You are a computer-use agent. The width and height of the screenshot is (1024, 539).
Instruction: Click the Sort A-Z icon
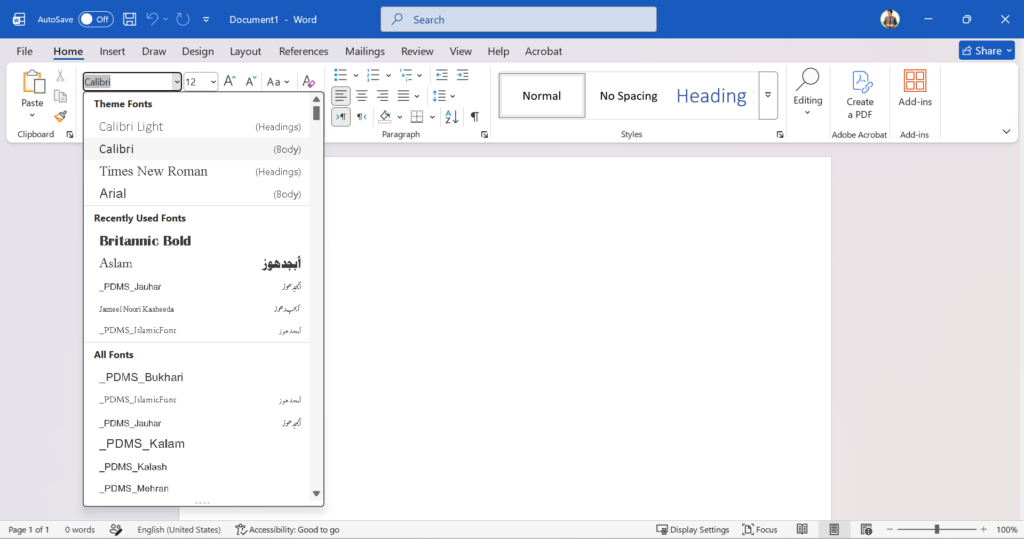pos(451,117)
